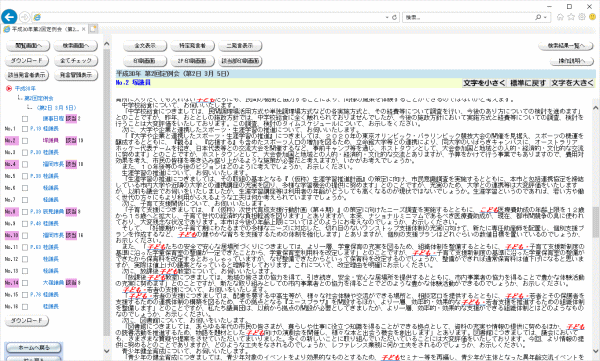The width and height of the screenshot is (600, 361).
Task: Expand the address bar dropdown arrow
Action: pyautogui.click(x=387, y=18)
